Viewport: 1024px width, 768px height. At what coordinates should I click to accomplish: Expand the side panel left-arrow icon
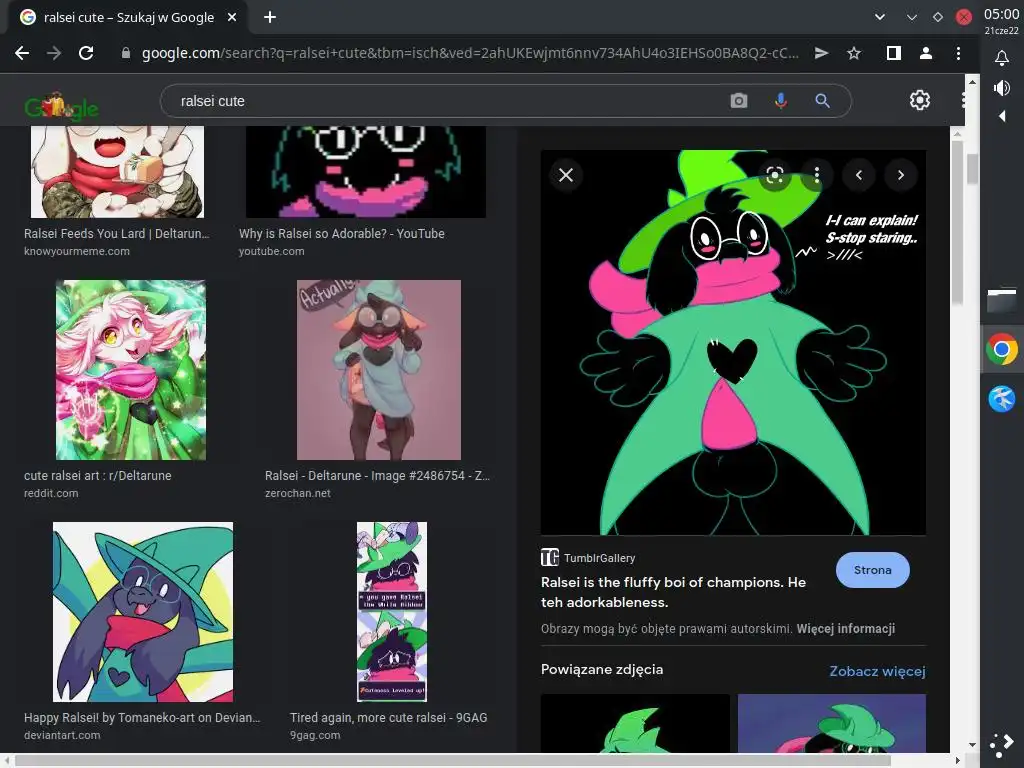coord(1002,116)
